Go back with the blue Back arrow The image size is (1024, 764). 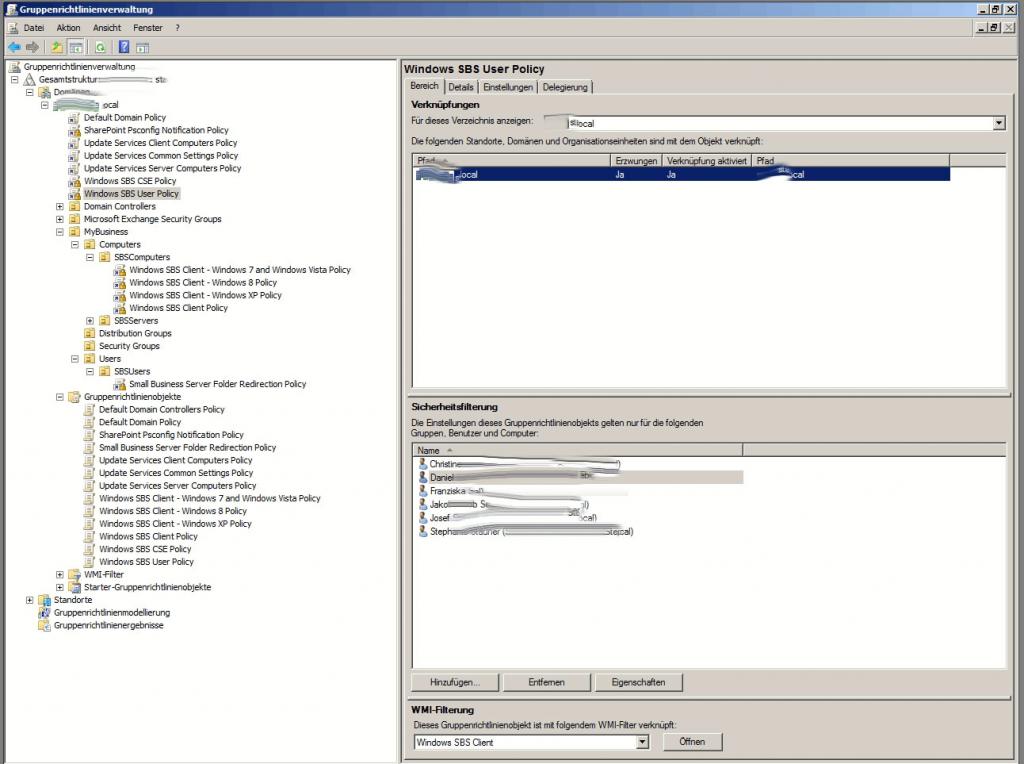click(x=14, y=47)
